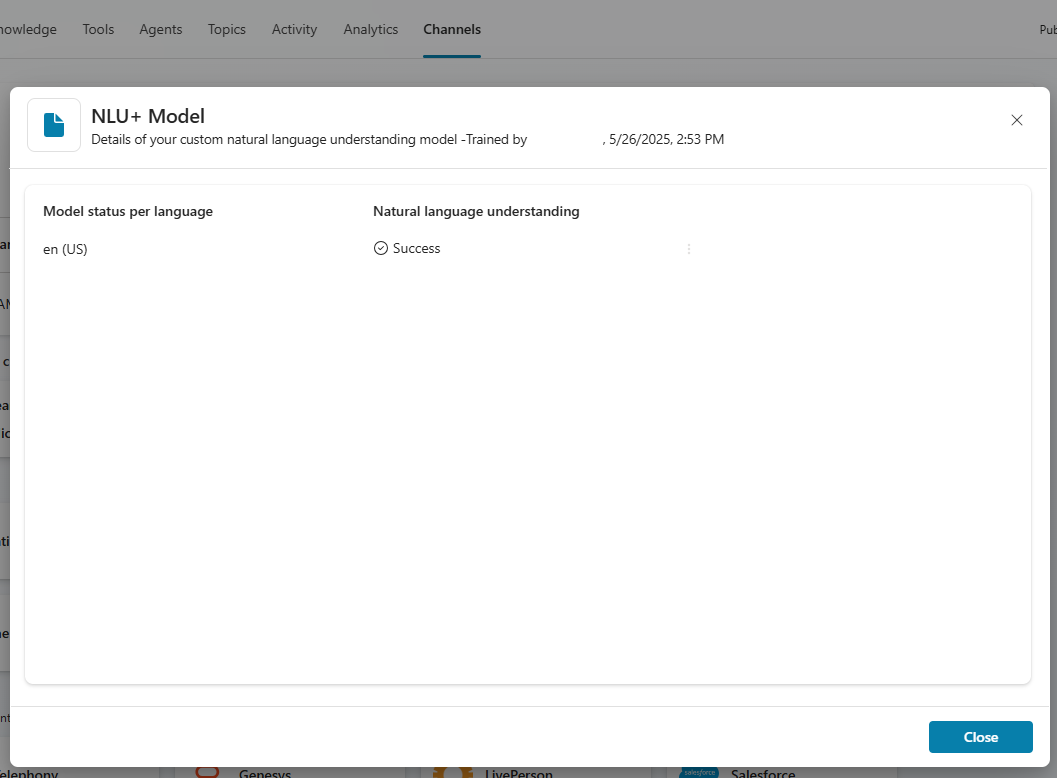The width and height of the screenshot is (1057, 778).
Task: Click the Genesys channel icon
Action: [x=207, y=771]
